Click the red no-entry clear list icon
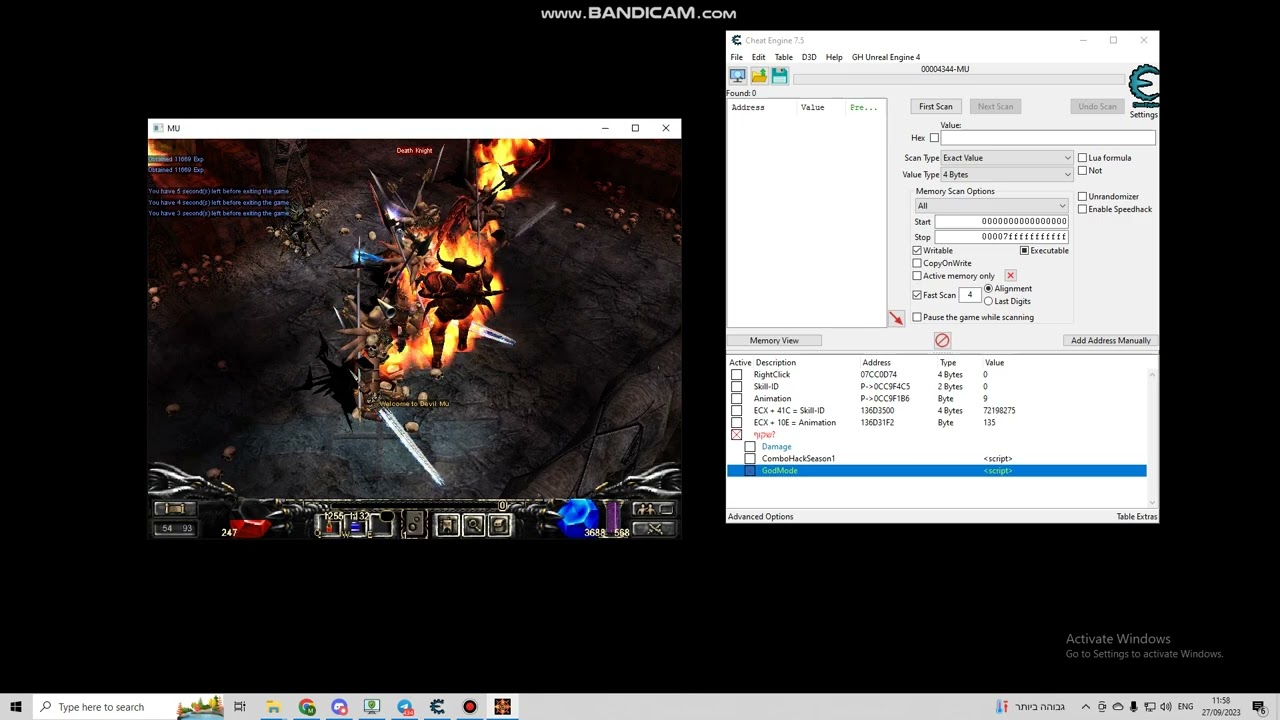This screenshot has width=1280, height=720. pyautogui.click(x=942, y=341)
